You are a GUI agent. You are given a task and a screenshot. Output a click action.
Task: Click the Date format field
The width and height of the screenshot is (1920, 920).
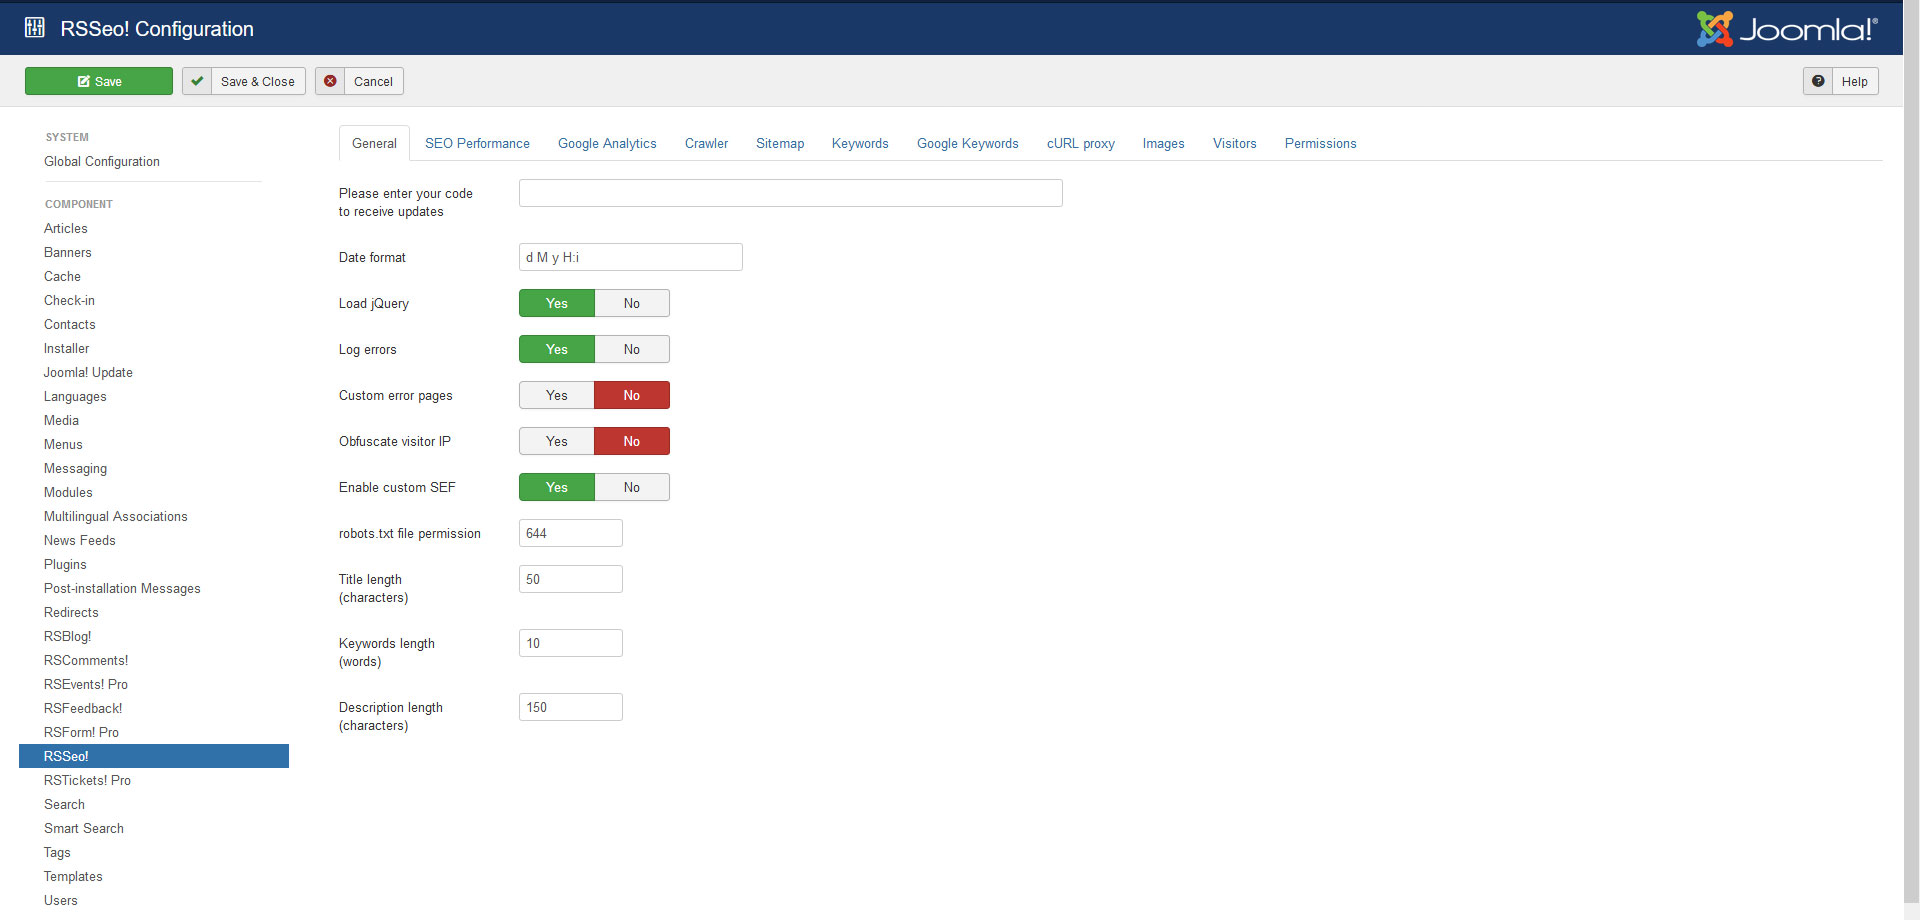pyautogui.click(x=630, y=257)
